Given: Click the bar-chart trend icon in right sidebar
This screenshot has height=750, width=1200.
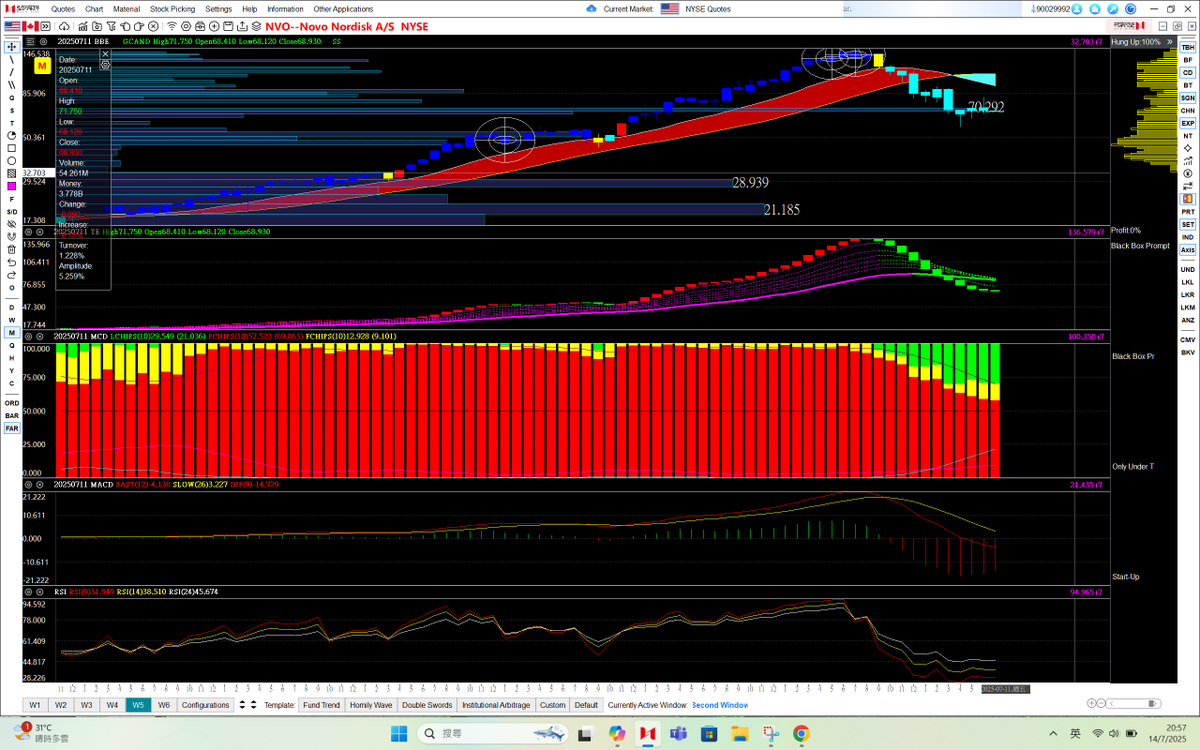Looking at the screenshot, I should [1188, 161].
